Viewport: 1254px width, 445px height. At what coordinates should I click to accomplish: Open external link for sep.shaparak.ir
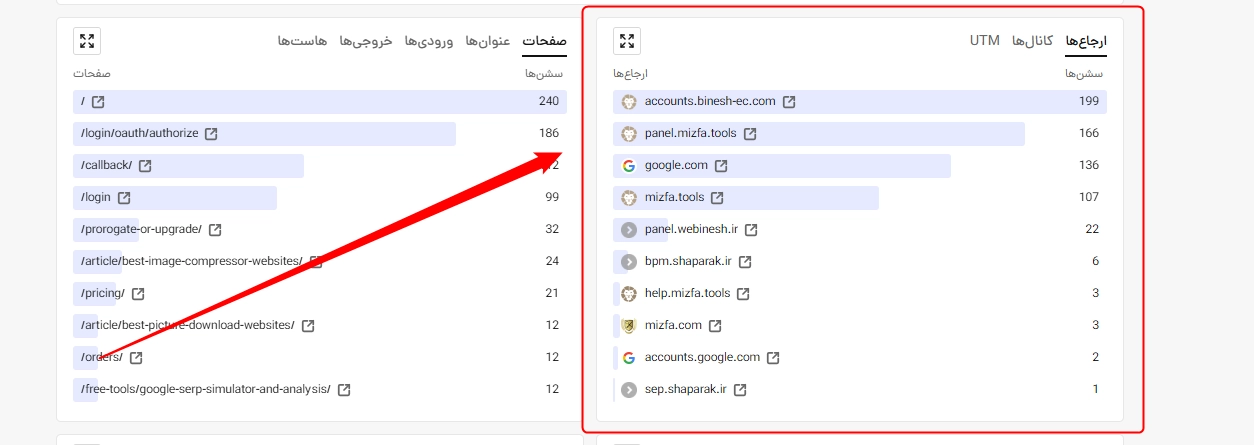point(740,390)
